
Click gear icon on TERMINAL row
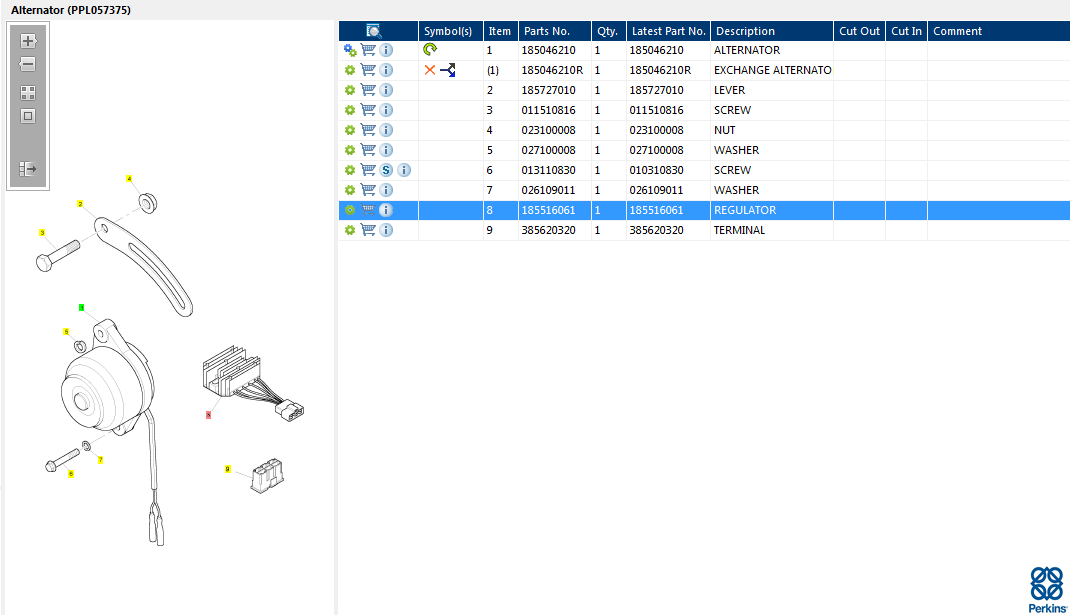click(x=350, y=230)
